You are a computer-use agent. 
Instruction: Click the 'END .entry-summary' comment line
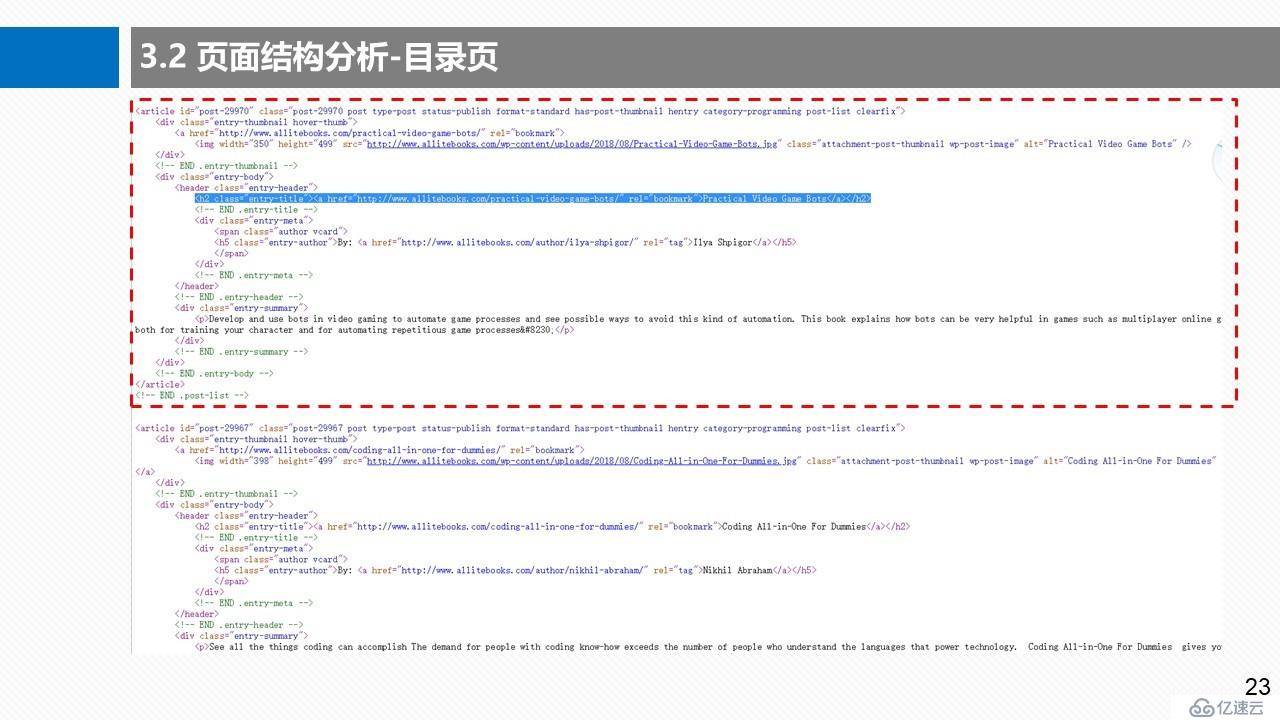(x=241, y=352)
